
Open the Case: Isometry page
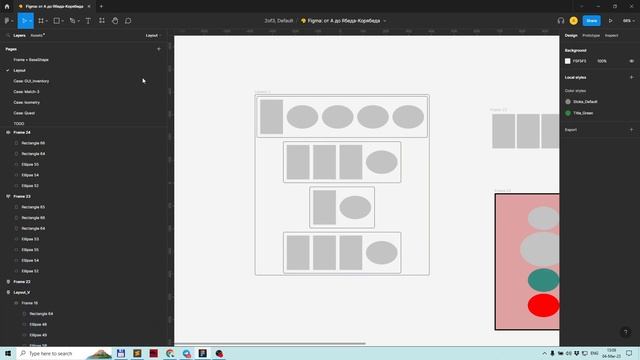point(27,102)
